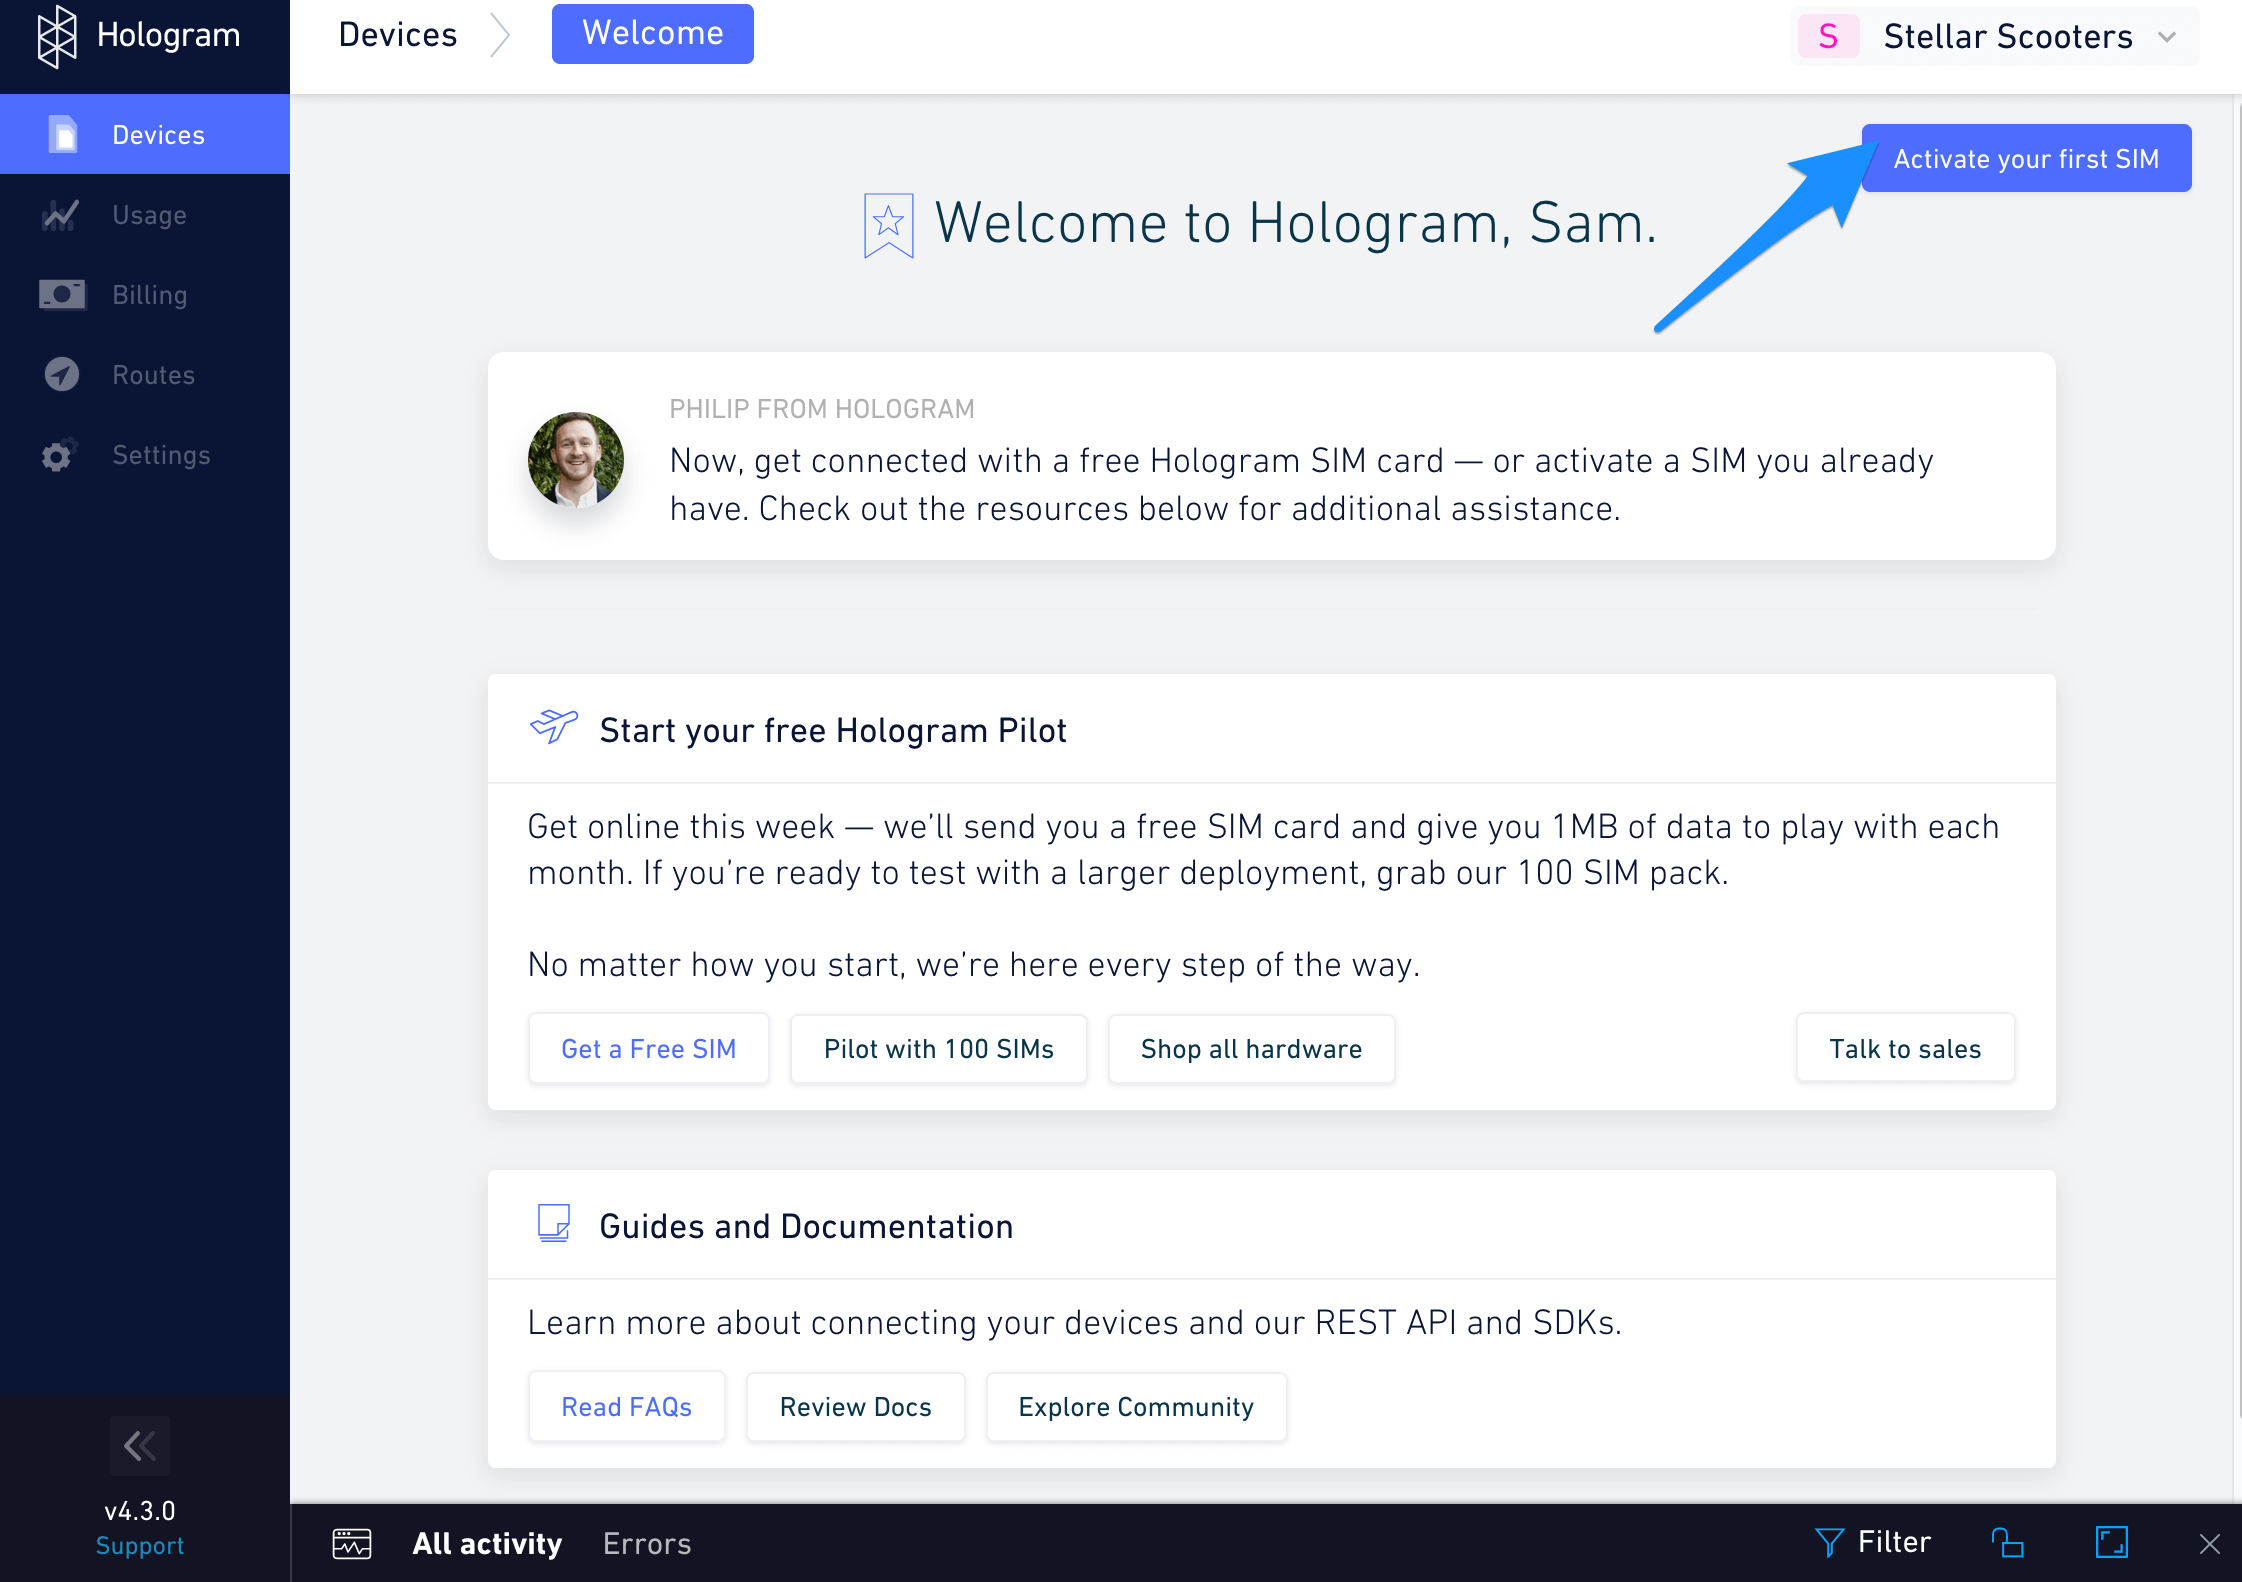Image resolution: width=2242 pixels, height=1582 pixels.
Task: Click the Filter funnel icon
Action: (x=1829, y=1542)
